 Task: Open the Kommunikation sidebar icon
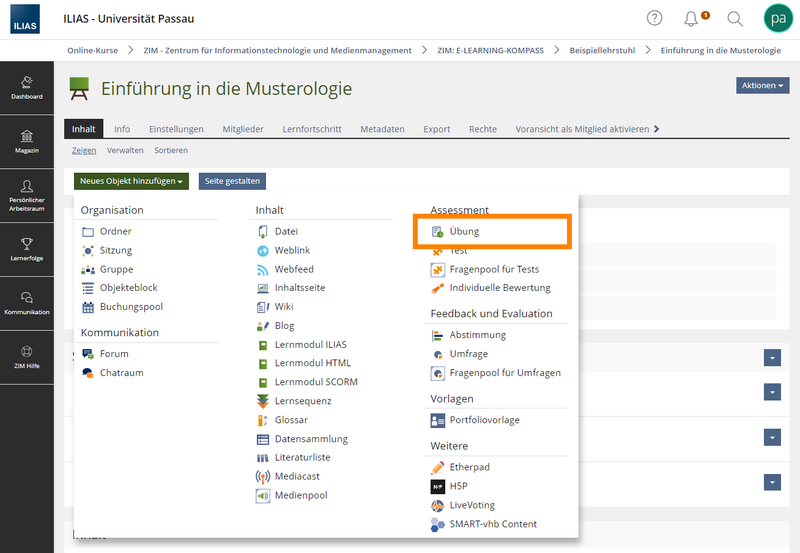[x=27, y=302]
